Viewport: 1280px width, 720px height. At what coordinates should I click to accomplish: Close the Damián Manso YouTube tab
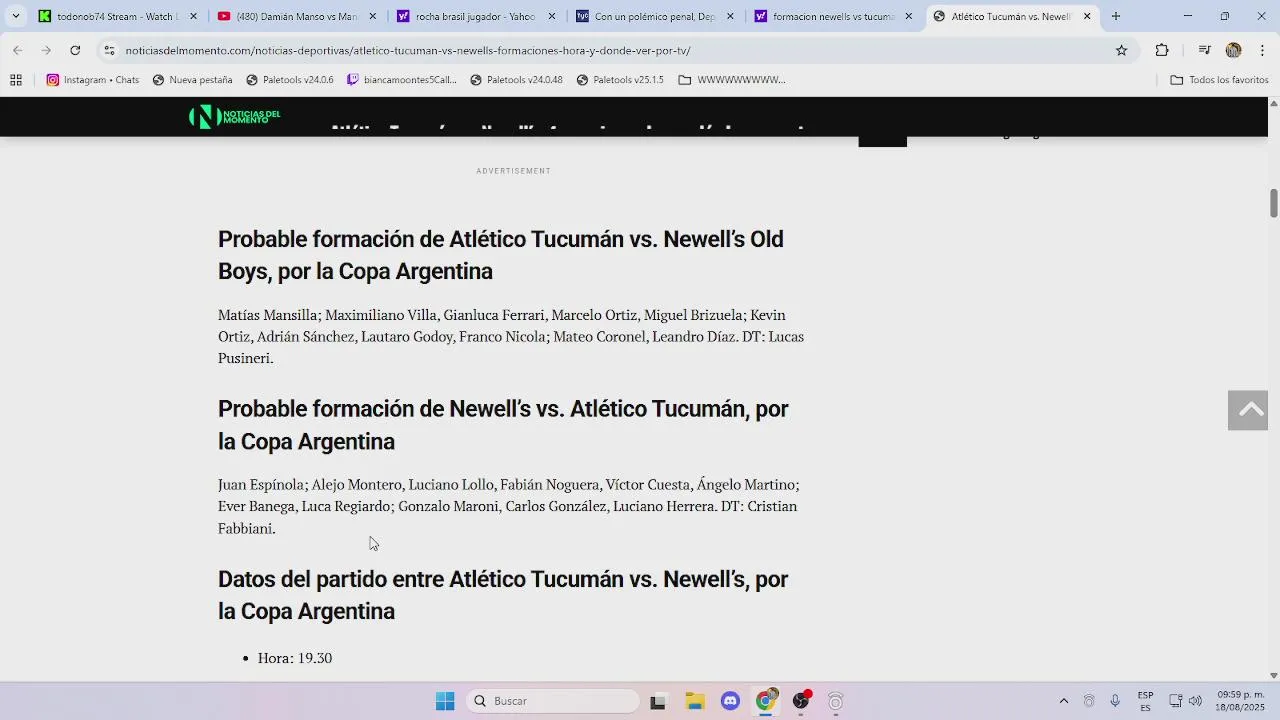coord(373,16)
